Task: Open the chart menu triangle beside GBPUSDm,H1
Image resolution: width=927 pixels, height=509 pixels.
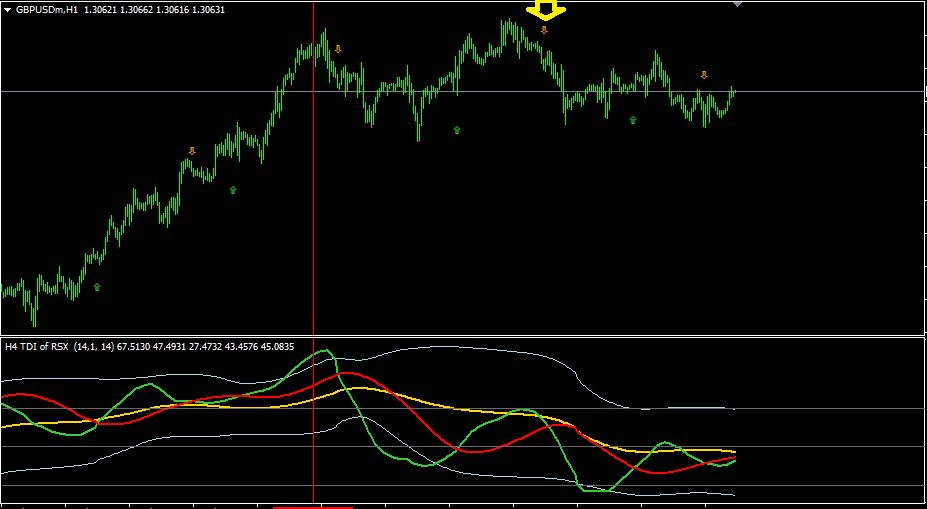Action: pos(8,10)
